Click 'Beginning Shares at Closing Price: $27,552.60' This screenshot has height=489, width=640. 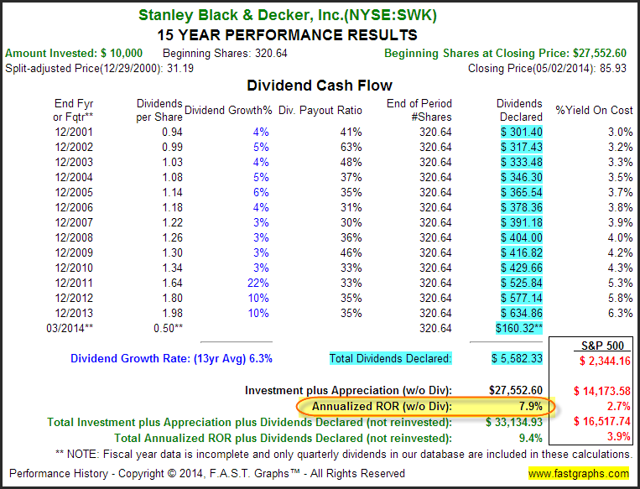pyautogui.click(x=505, y=53)
